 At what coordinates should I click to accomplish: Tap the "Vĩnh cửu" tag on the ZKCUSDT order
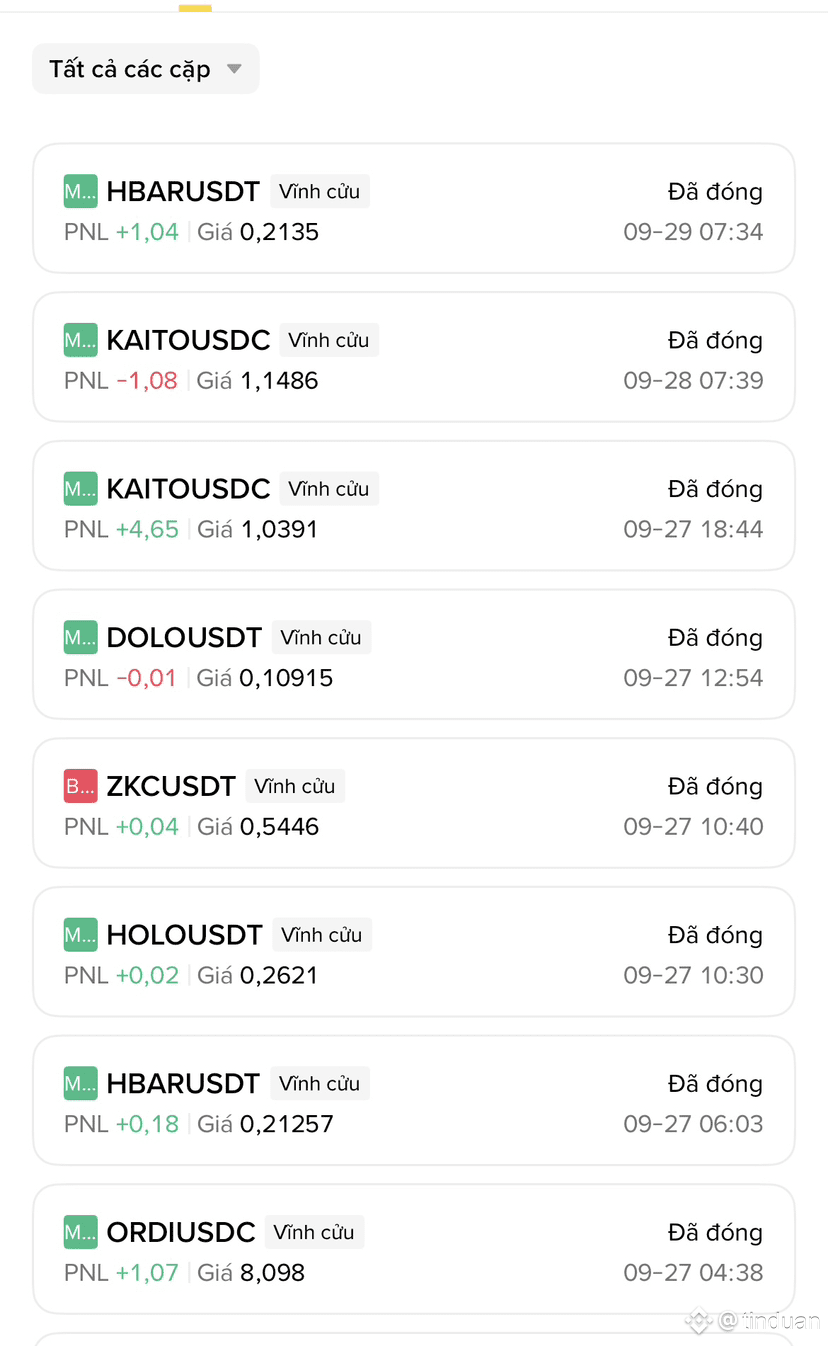click(294, 786)
